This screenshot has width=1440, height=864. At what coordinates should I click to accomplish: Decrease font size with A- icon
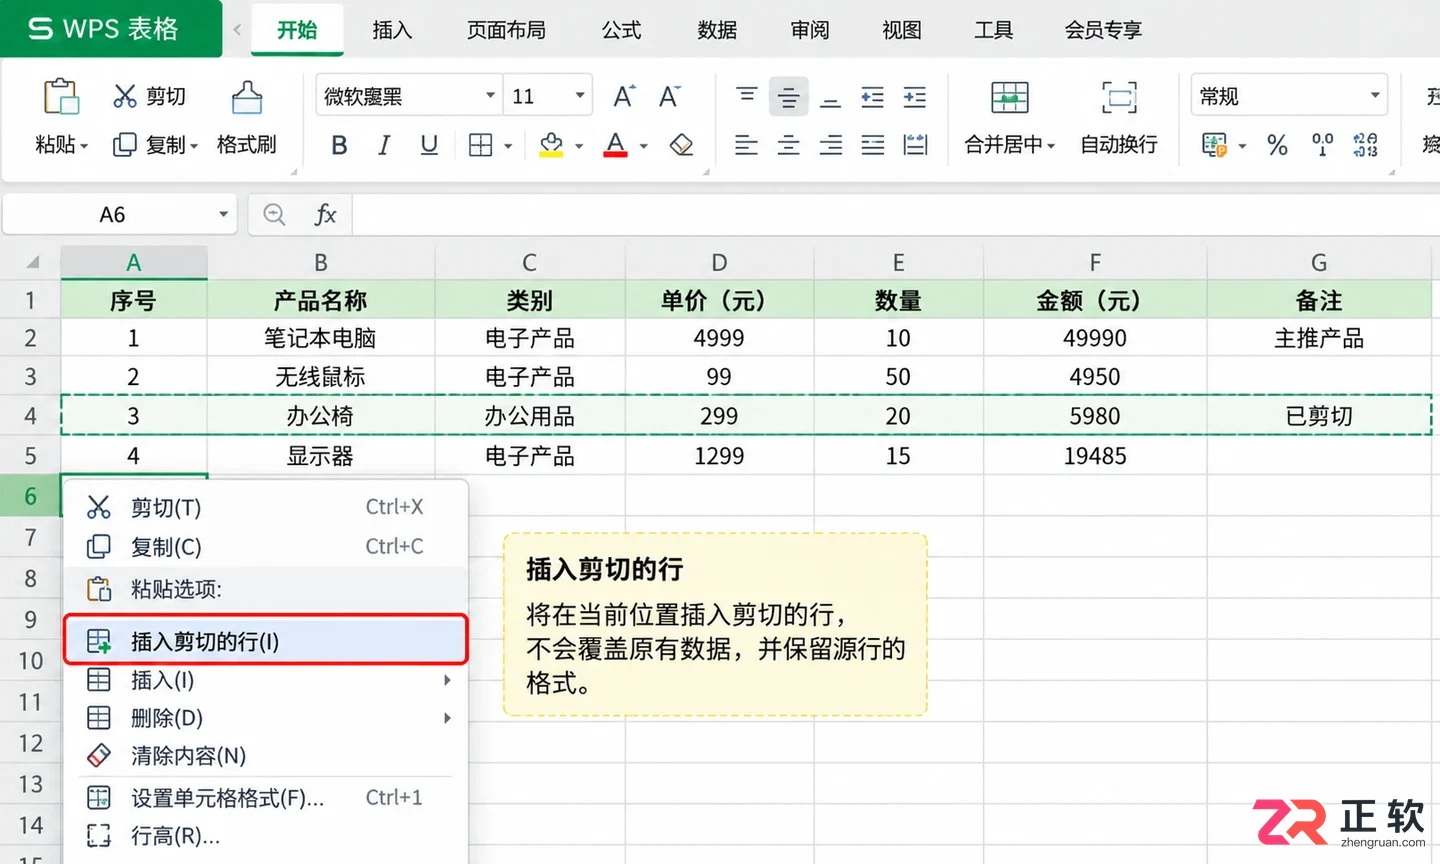point(669,96)
